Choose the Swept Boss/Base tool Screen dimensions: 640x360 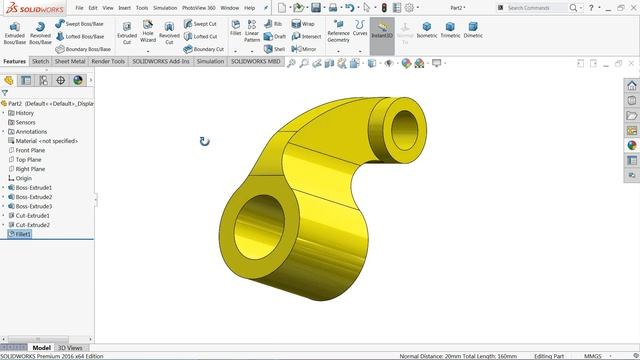click(79, 24)
